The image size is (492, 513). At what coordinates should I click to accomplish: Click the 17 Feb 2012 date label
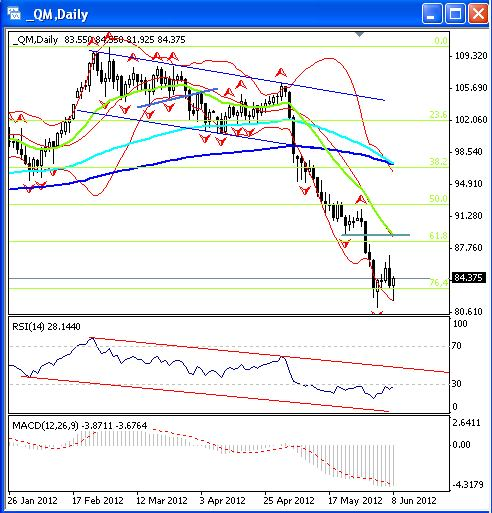98,501
